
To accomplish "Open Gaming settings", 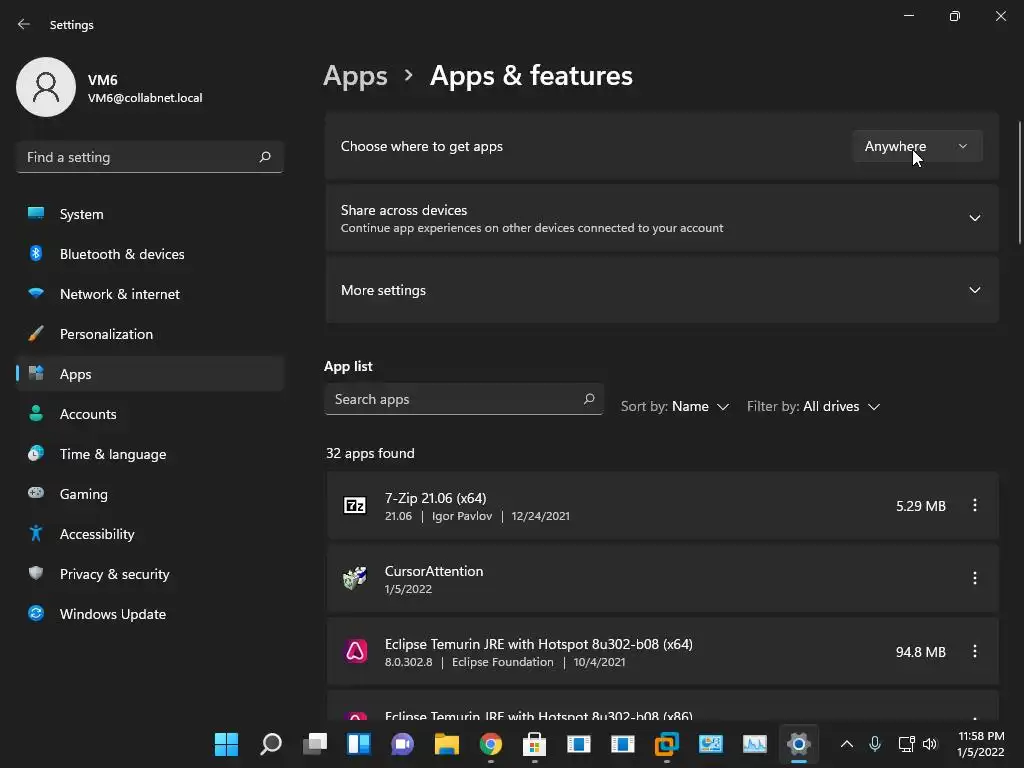I will (150, 494).
